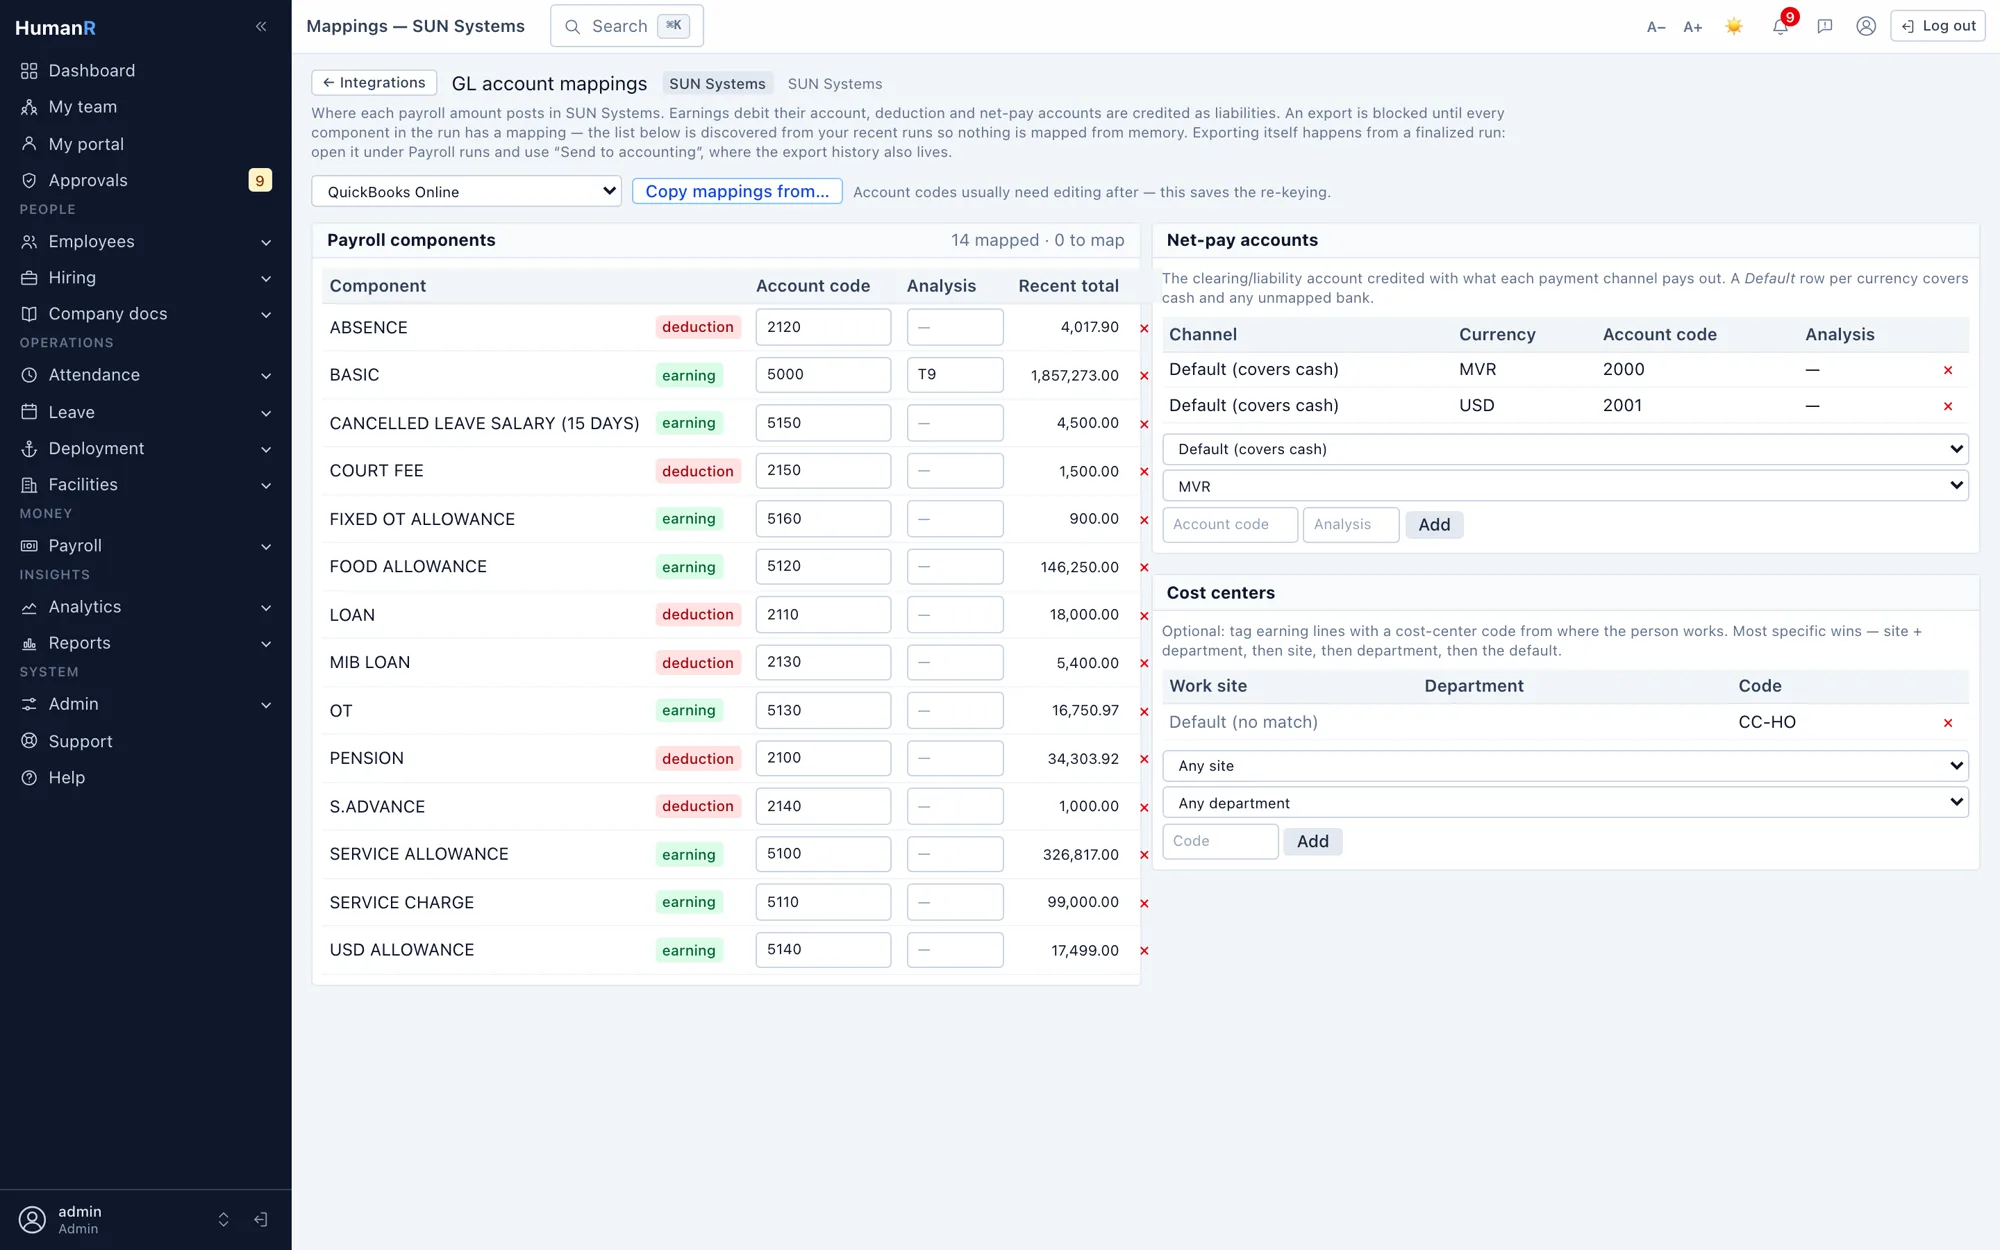Open Help in the sidebar
The image size is (2000, 1250).
click(x=146, y=777)
